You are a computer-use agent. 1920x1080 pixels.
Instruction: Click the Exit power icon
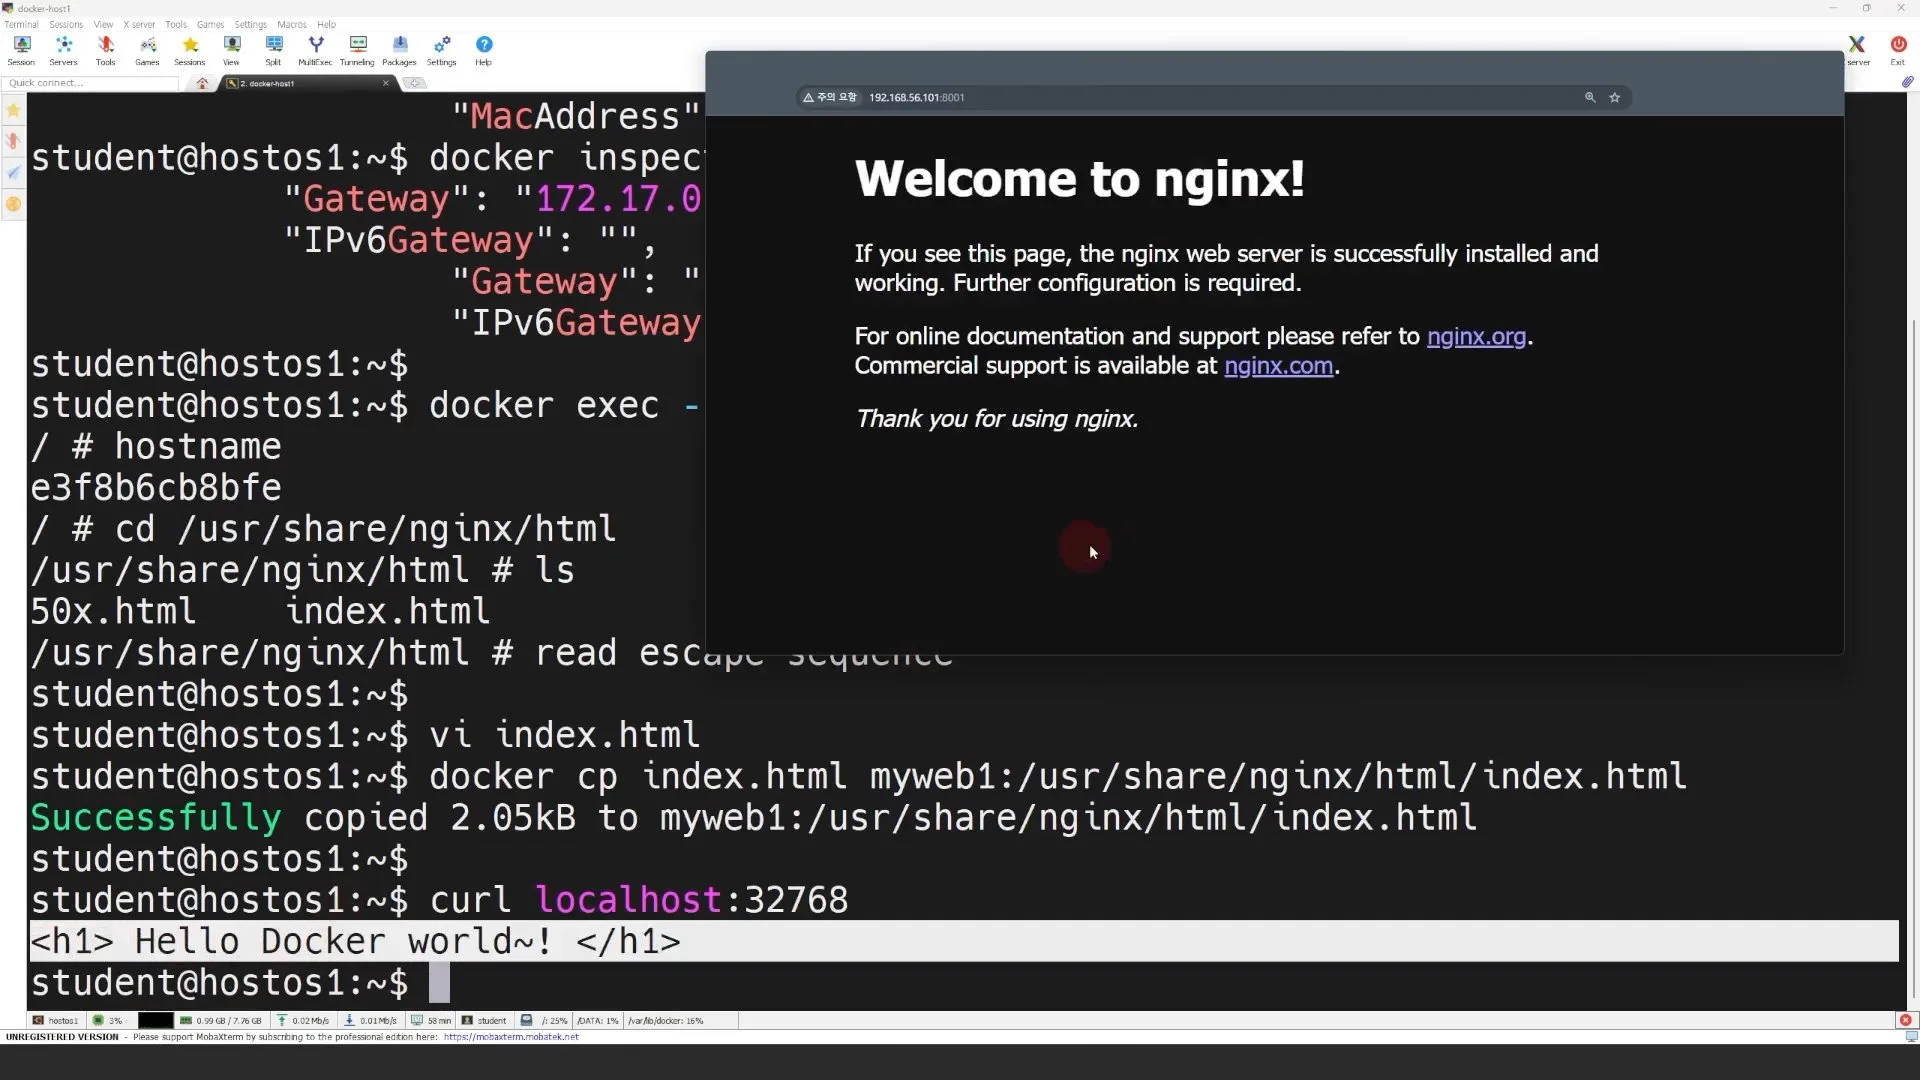pos(1898,50)
